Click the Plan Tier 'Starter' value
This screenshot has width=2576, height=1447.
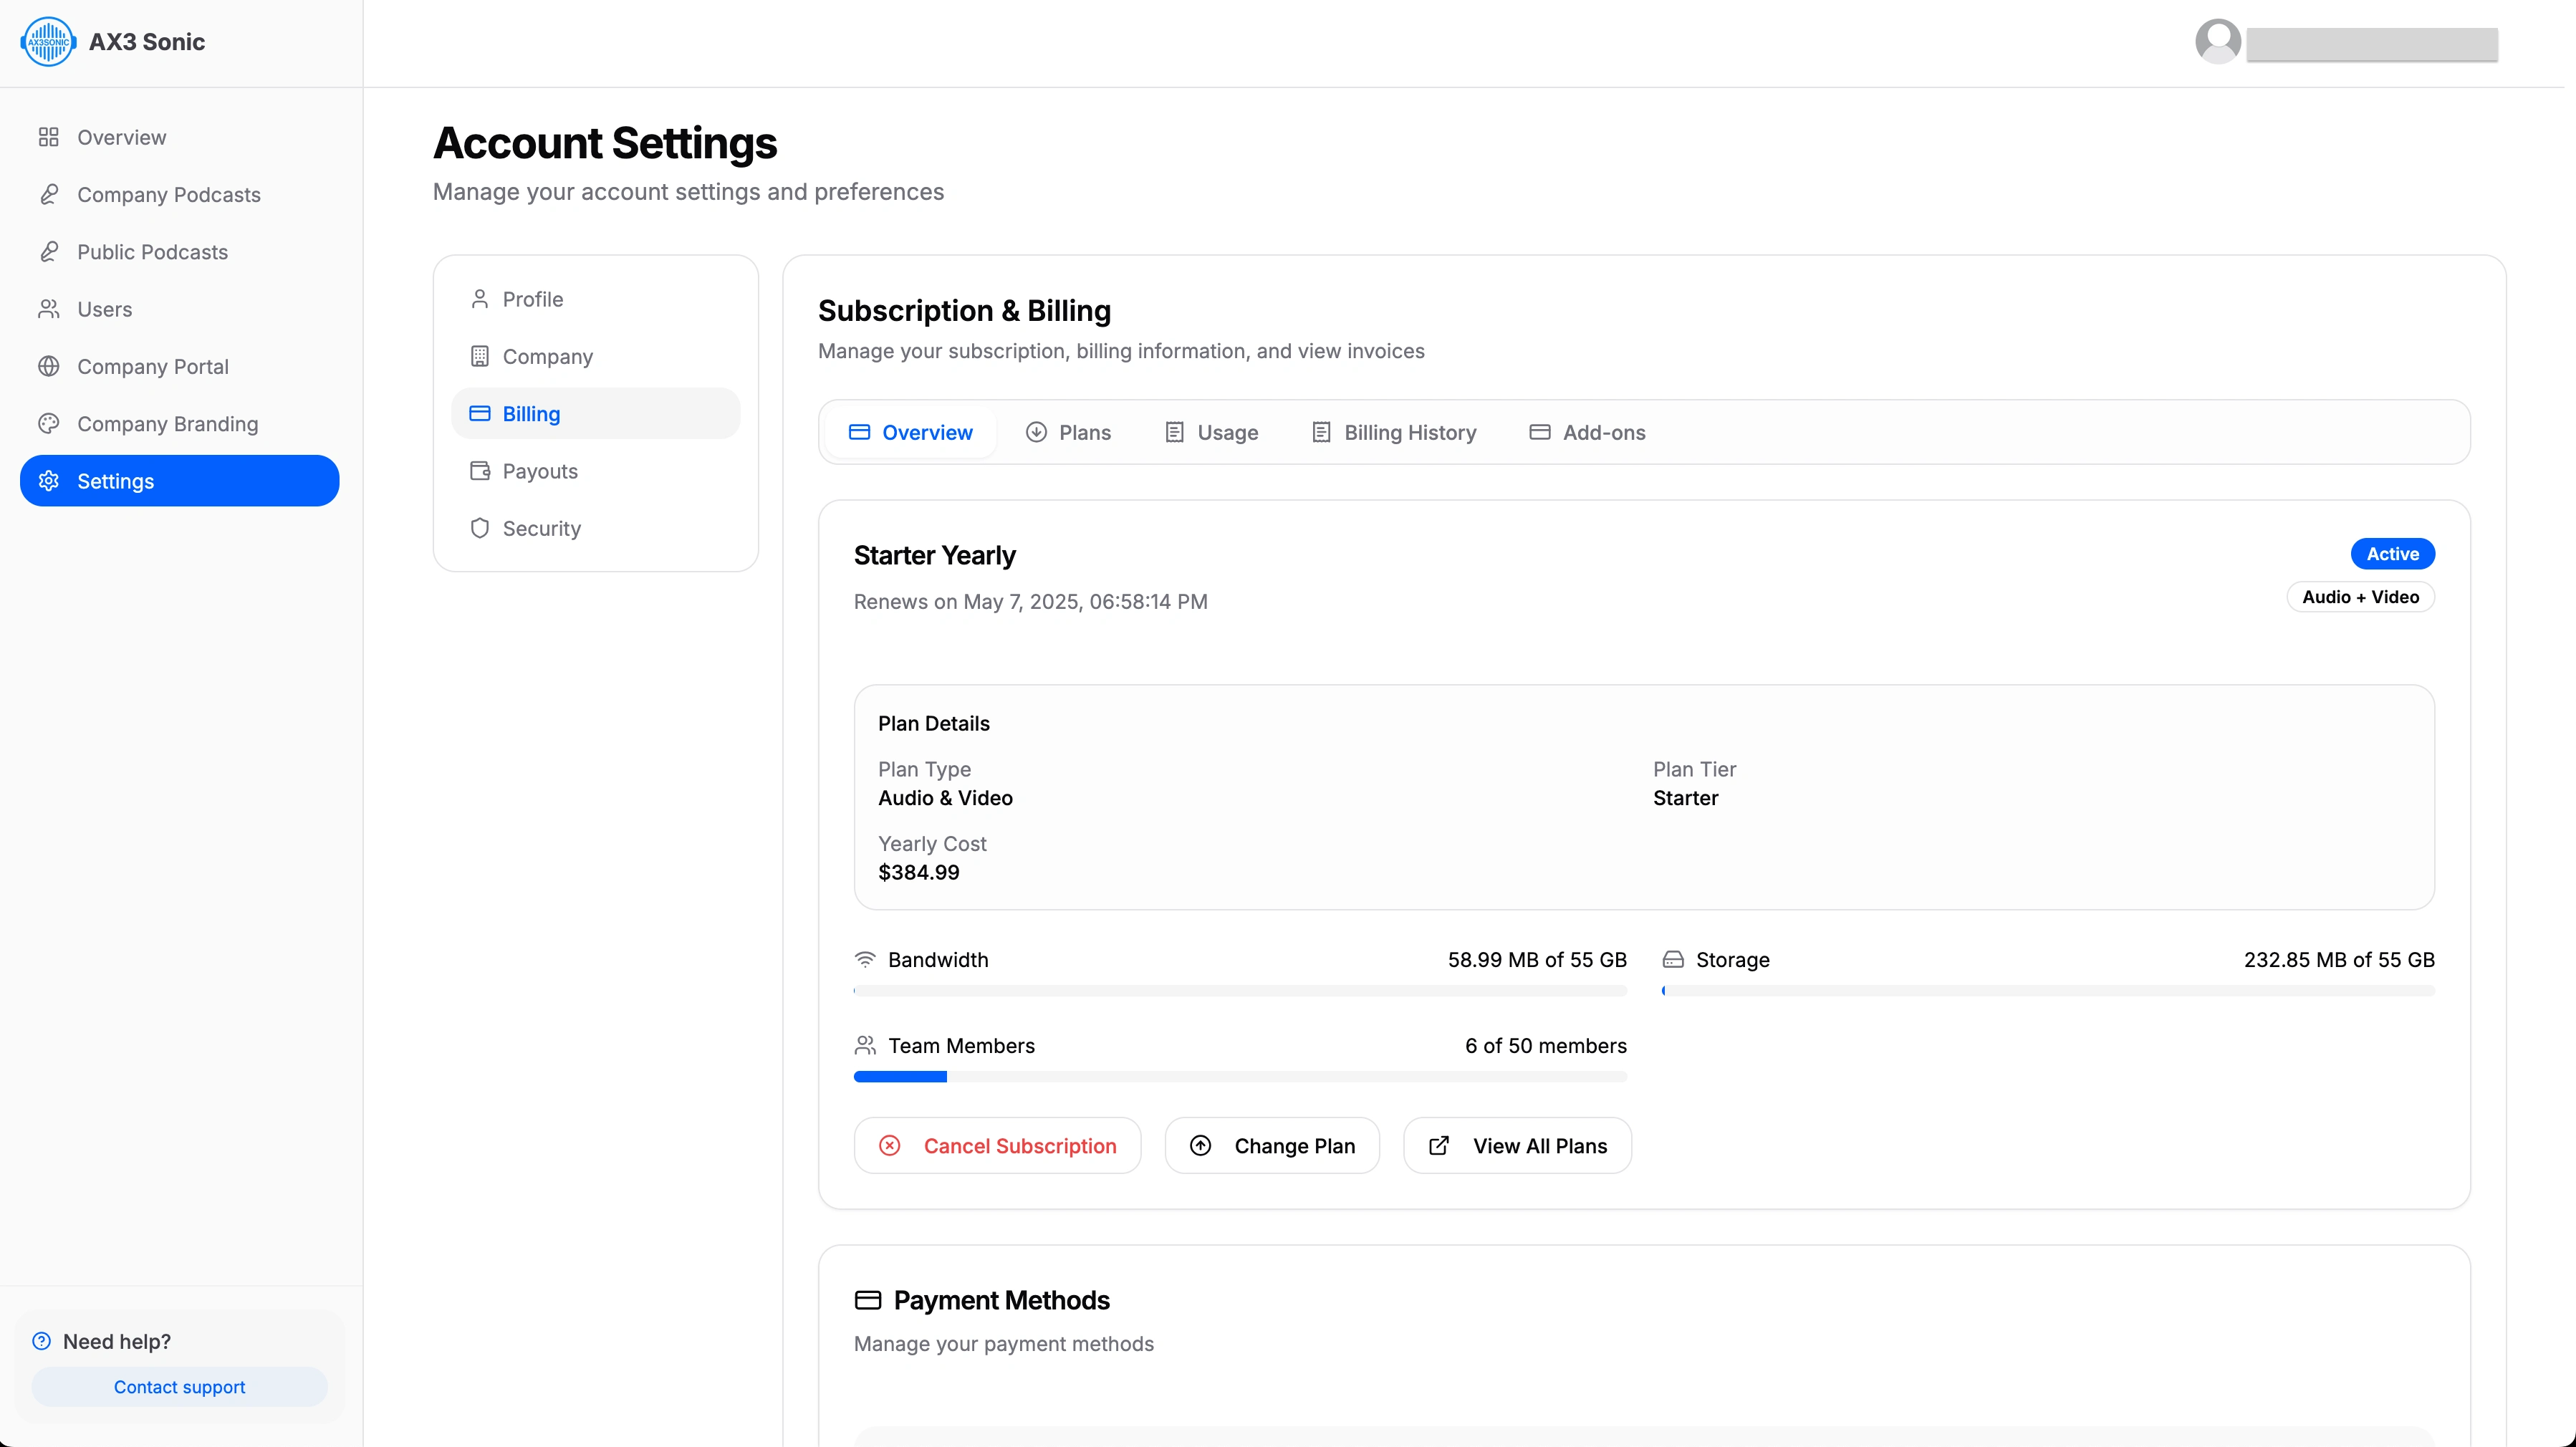click(1685, 797)
